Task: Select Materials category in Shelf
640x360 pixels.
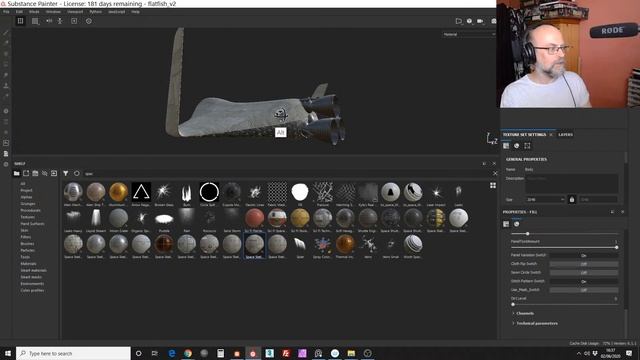Action: click(28, 264)
